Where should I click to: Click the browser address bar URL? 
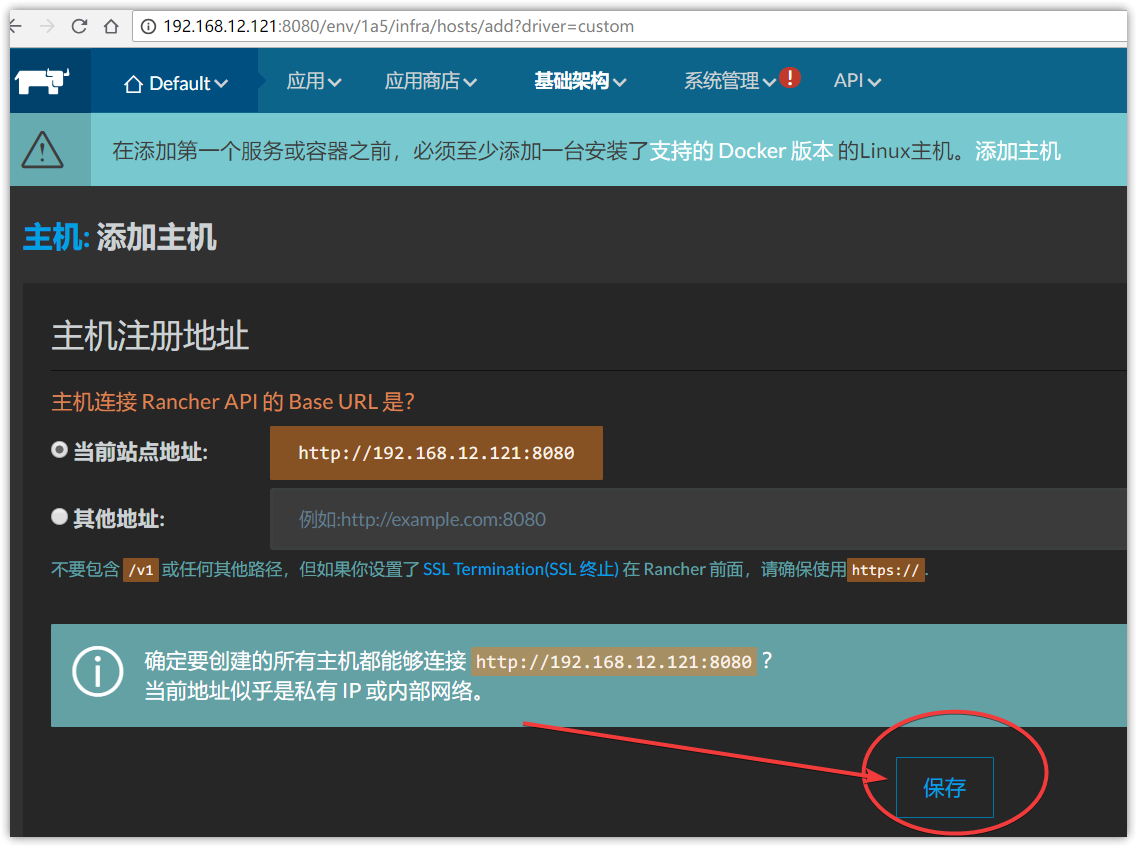point(399,26)
